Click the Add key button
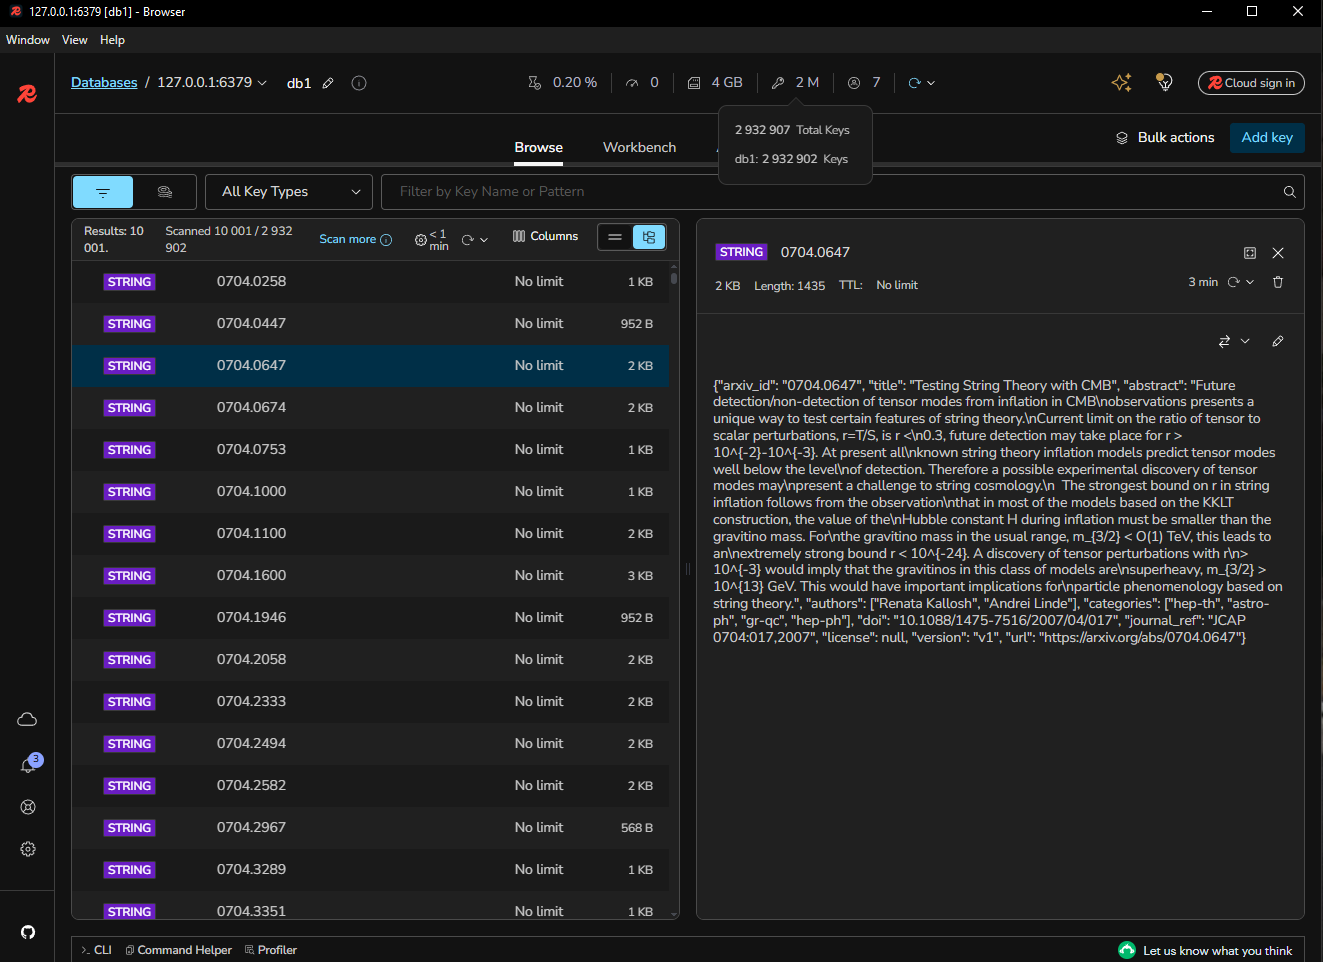The height and width of the screenshot is (962, 1323). pyautogui.click(x=1266, y=137)
